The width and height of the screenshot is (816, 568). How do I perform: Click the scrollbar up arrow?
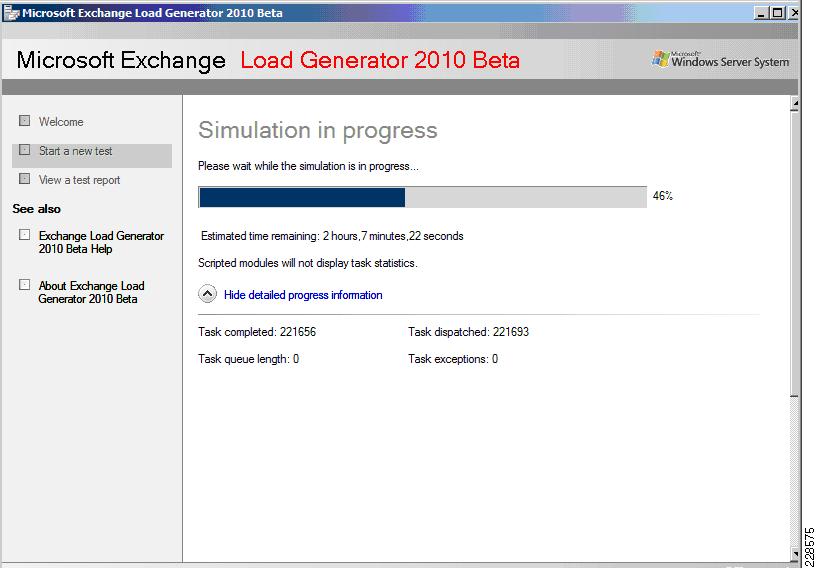794,104
